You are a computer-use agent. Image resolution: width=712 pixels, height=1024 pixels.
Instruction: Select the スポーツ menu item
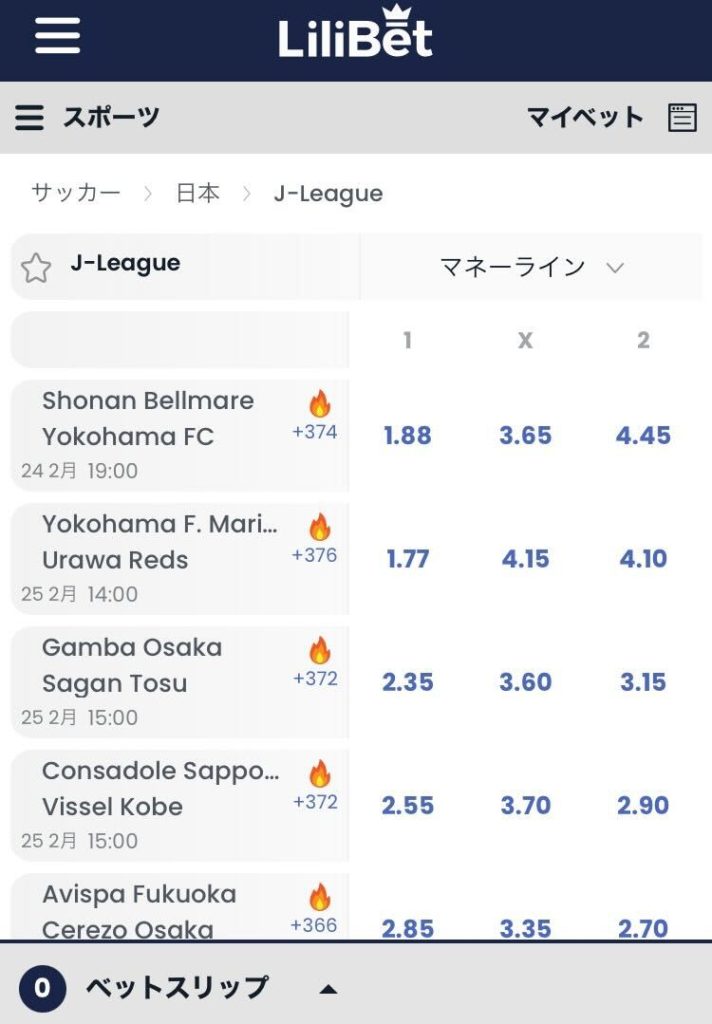(x=112, y=117)
